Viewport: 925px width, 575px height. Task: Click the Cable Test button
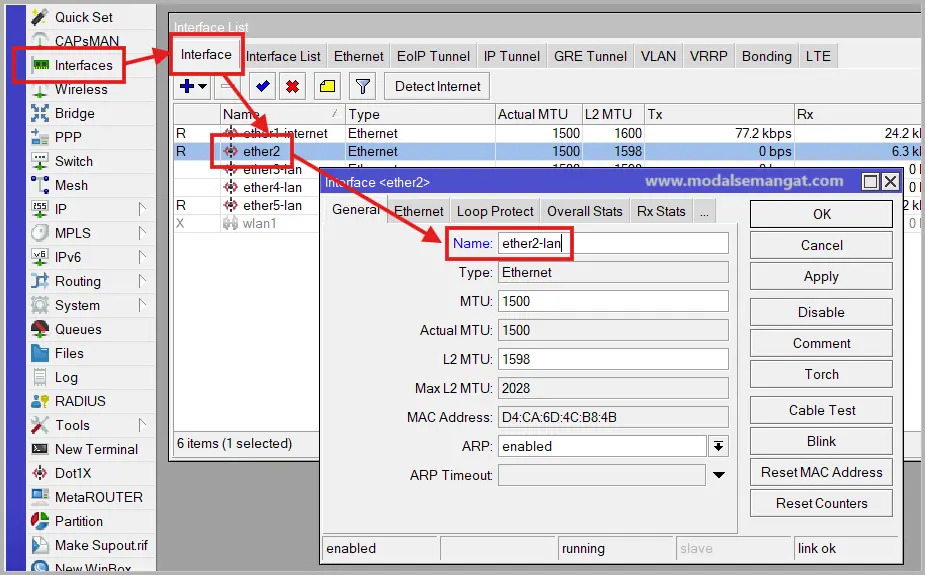pos(821,410)
